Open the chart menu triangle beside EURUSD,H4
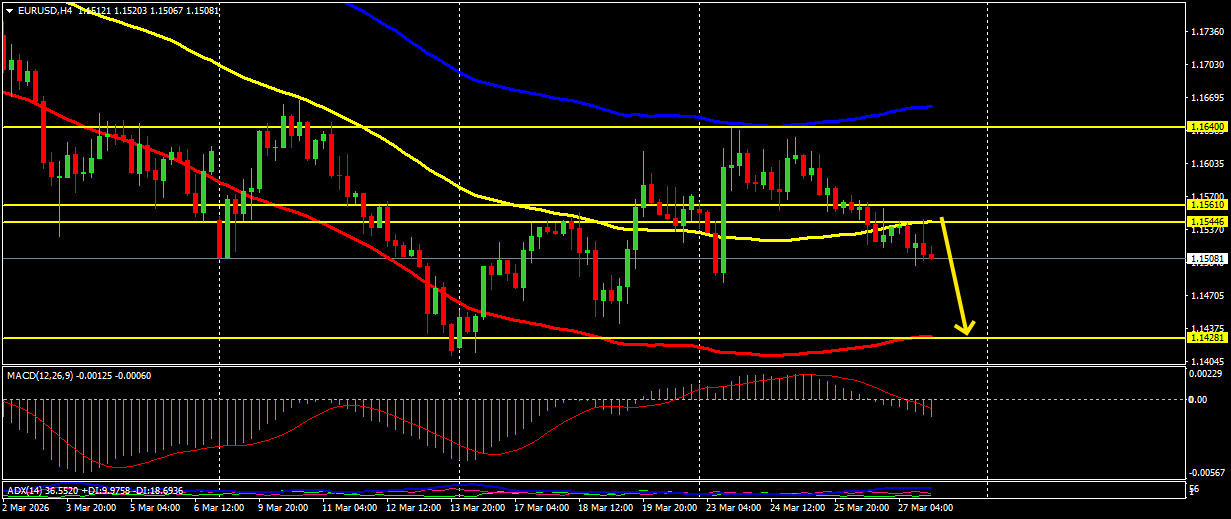 [x=9, y=10]
